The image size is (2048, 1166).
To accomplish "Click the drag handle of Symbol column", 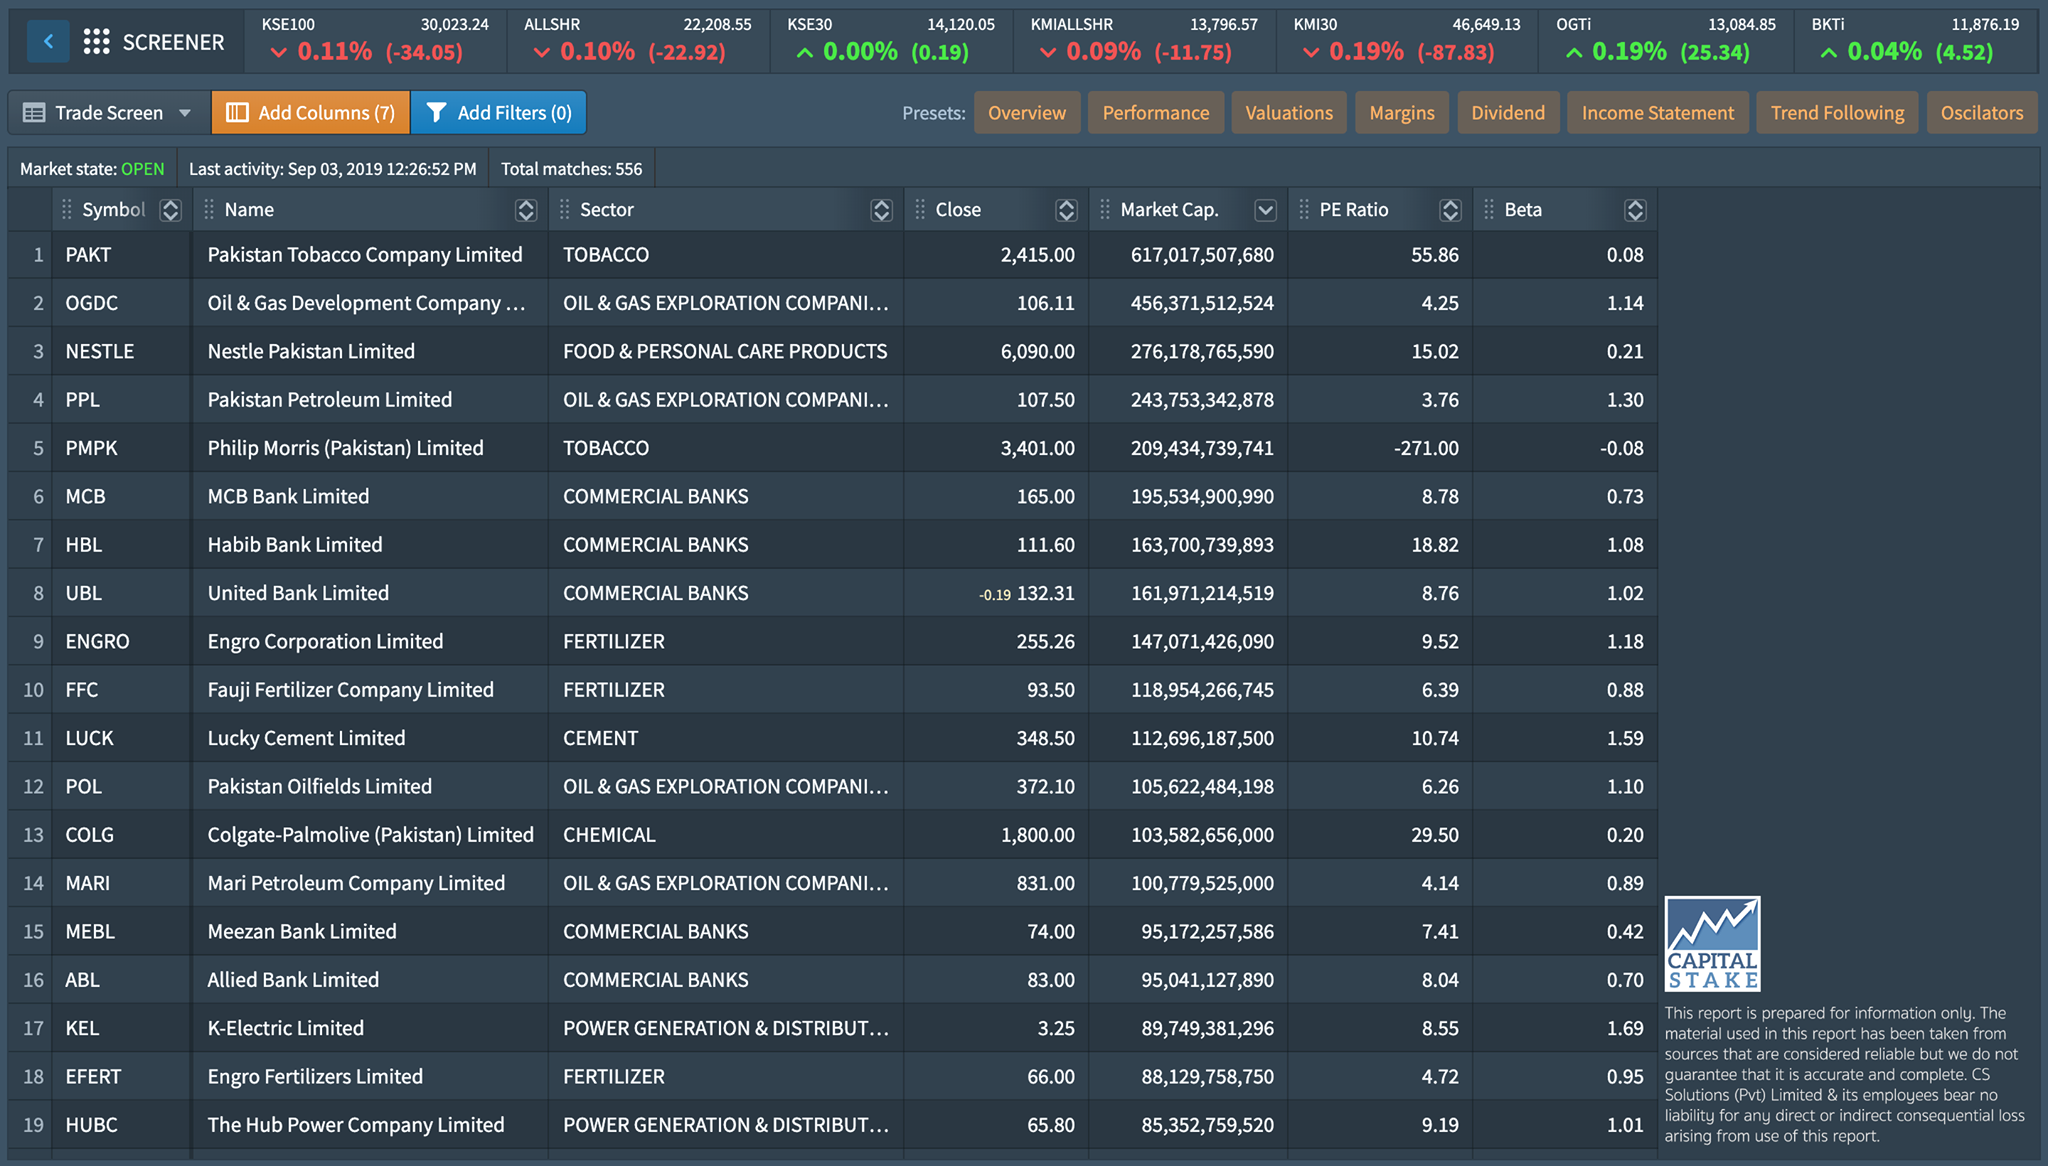I will pyautogui.click(x=66, y=210).
